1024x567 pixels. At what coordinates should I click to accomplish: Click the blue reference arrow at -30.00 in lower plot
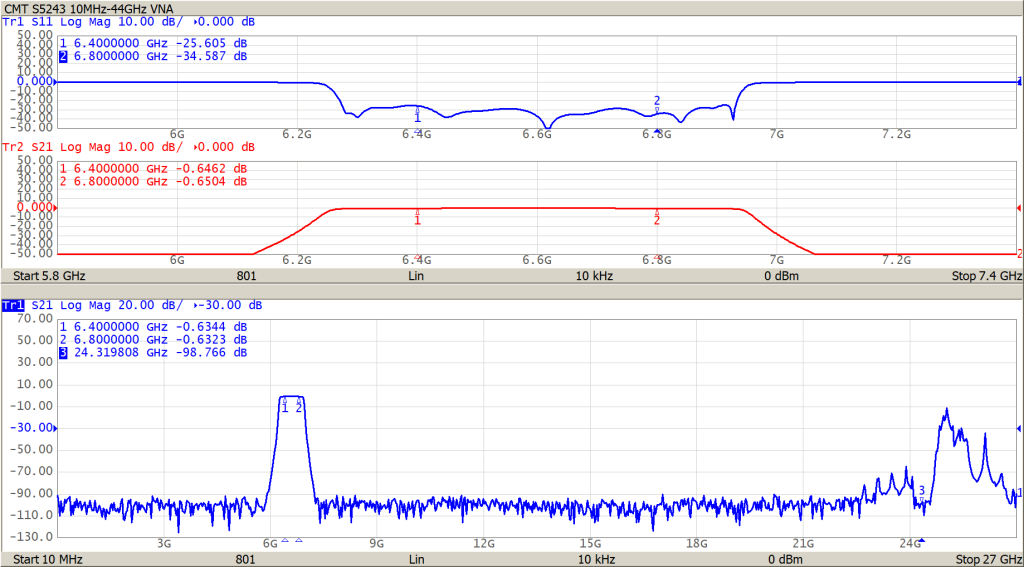[55, 428]
